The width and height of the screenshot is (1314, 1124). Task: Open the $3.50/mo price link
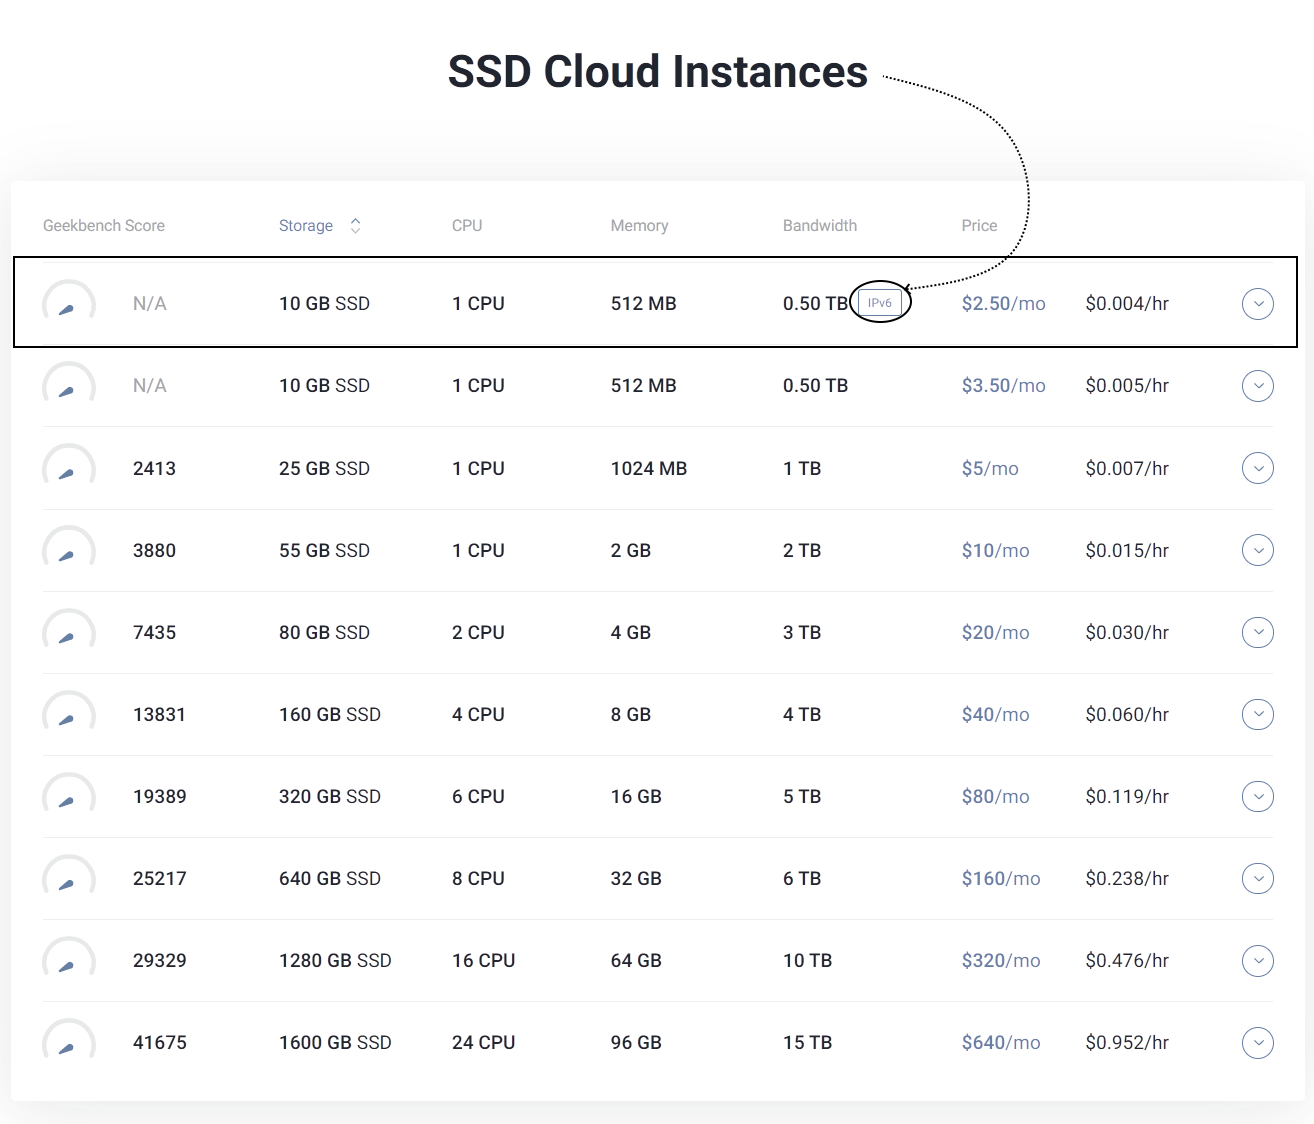[1003, 386]
